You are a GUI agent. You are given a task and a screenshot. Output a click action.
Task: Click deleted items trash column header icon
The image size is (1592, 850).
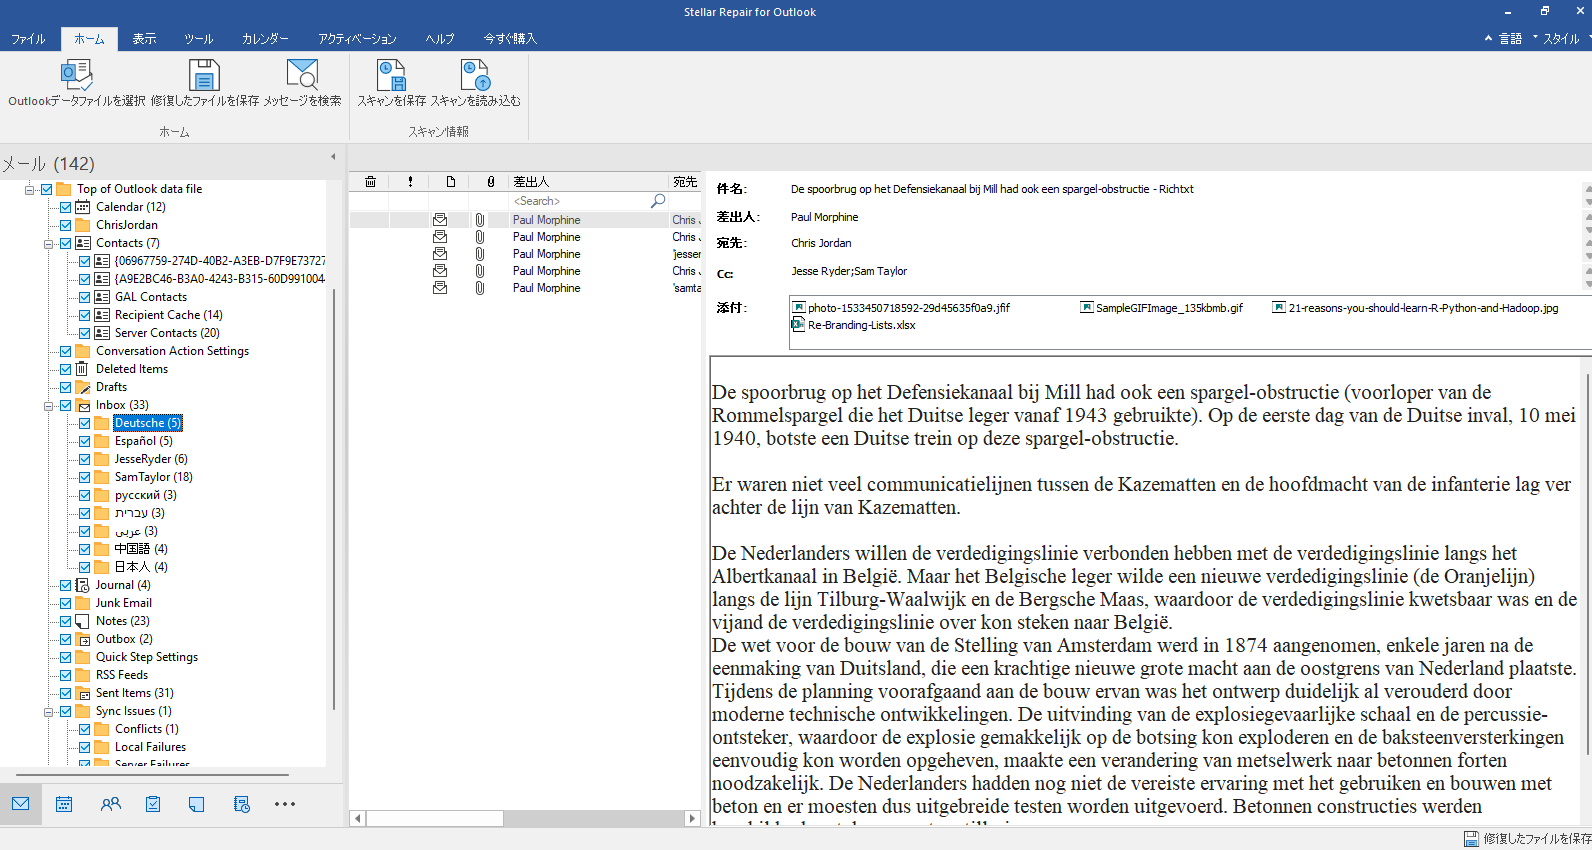pos(370,182)
